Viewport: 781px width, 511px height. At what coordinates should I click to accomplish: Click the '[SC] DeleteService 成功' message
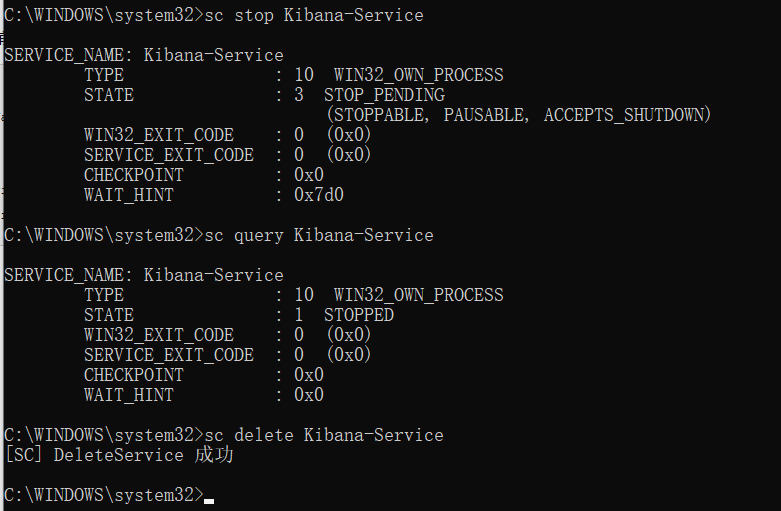119,455
